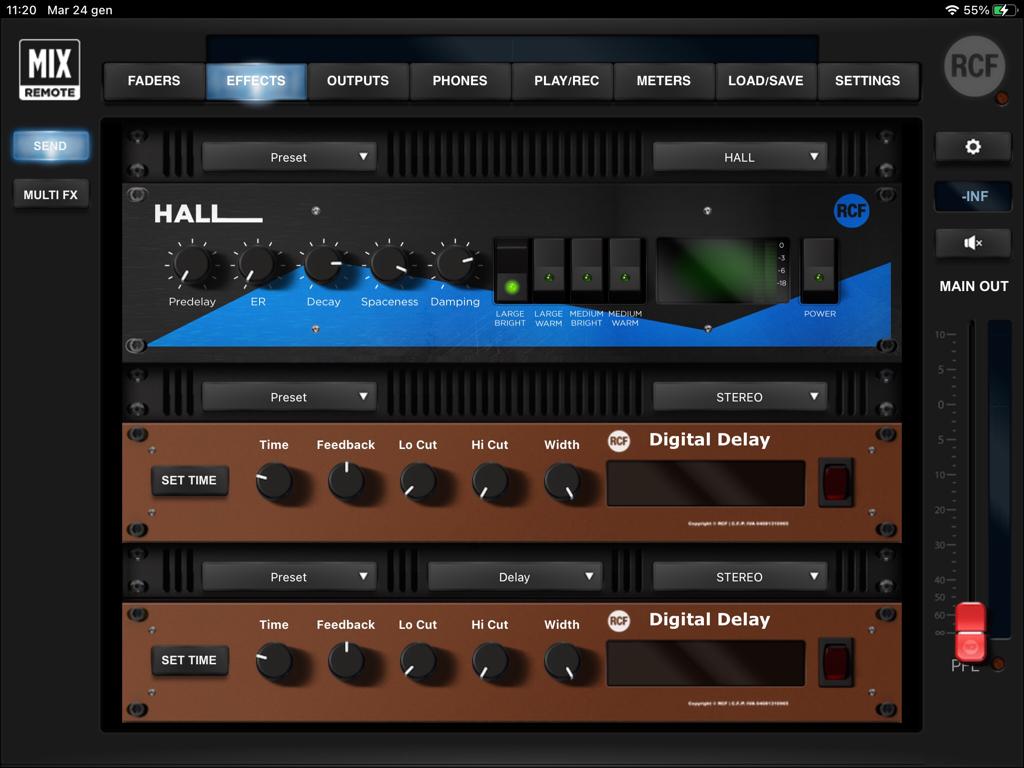Screen dimensions: 1024x768
Task: Click Hi Cut knob on first Digital Delay
Action: tap(490, 482)
